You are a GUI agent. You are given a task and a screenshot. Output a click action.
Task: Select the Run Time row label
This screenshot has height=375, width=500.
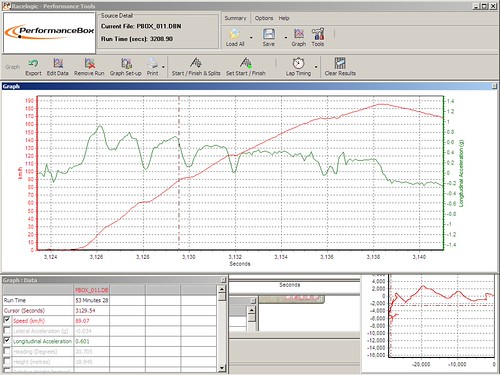click(15, 300)
